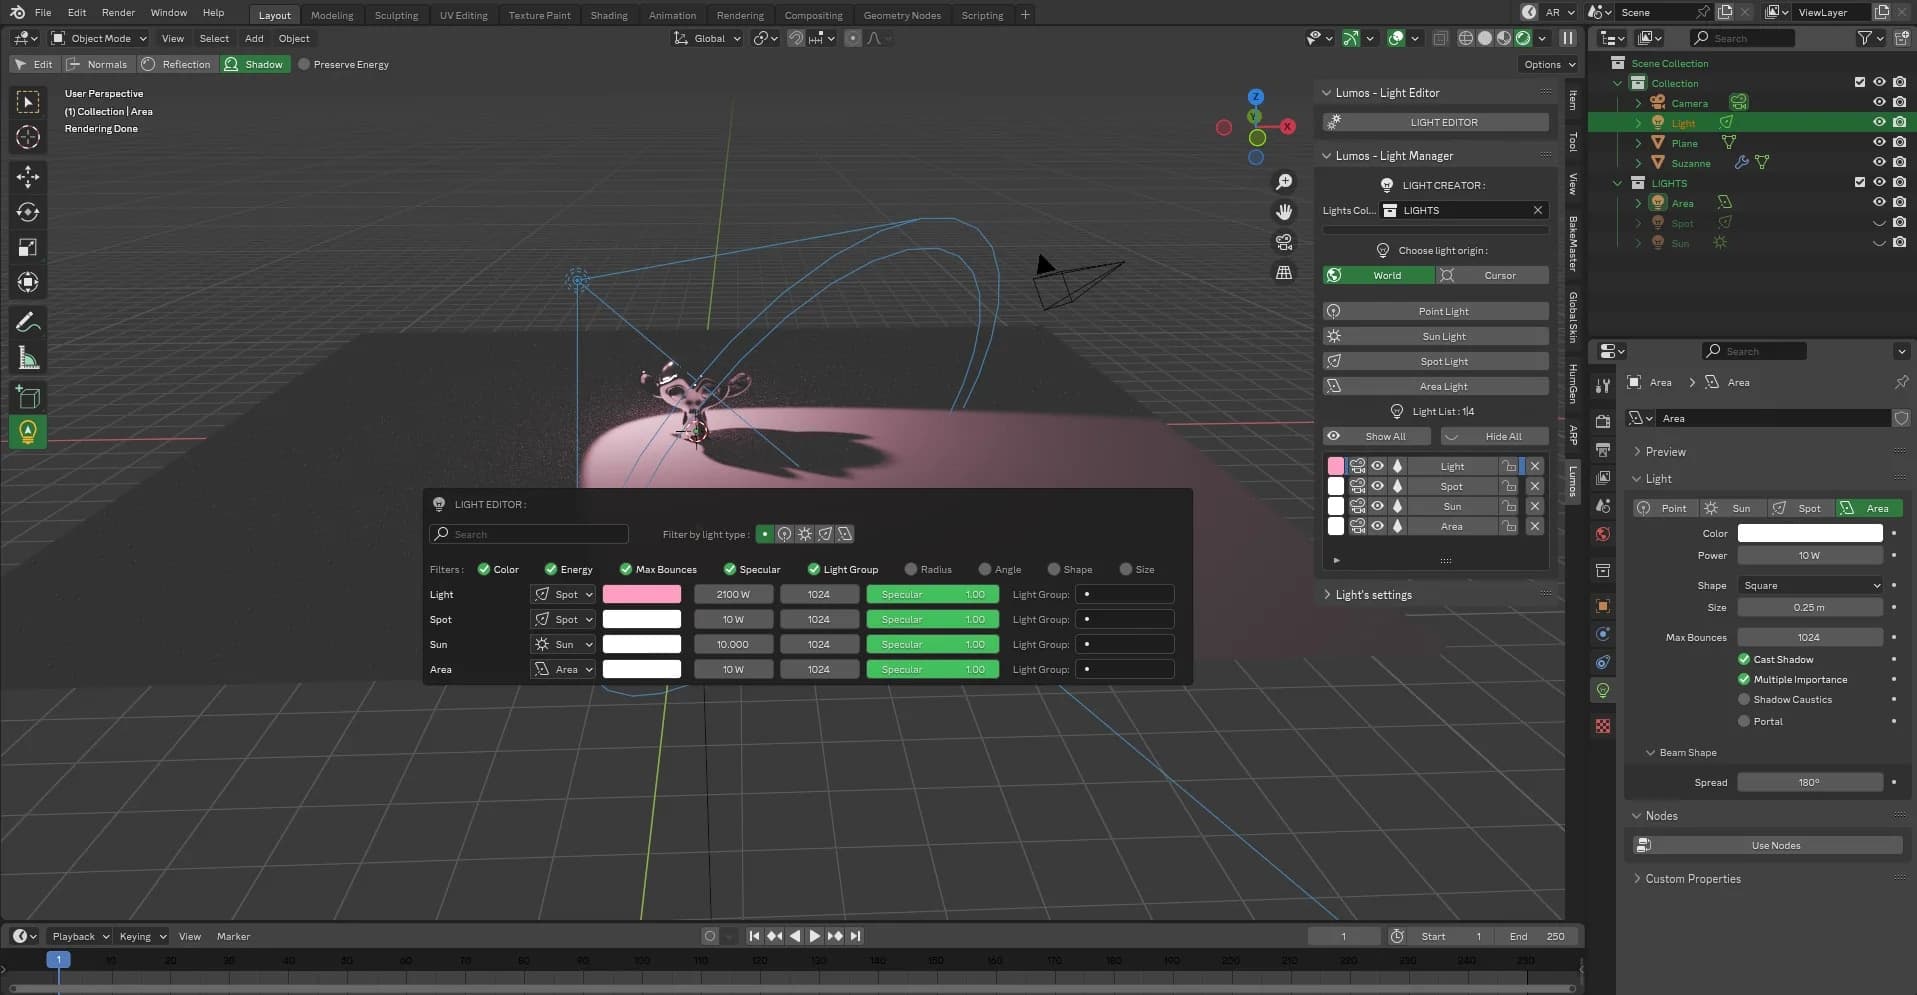Image resolution: width=1917 pixels, height=995 pixels.
Task: Toggle Energy filter checkbox
Action: (550, 569)
